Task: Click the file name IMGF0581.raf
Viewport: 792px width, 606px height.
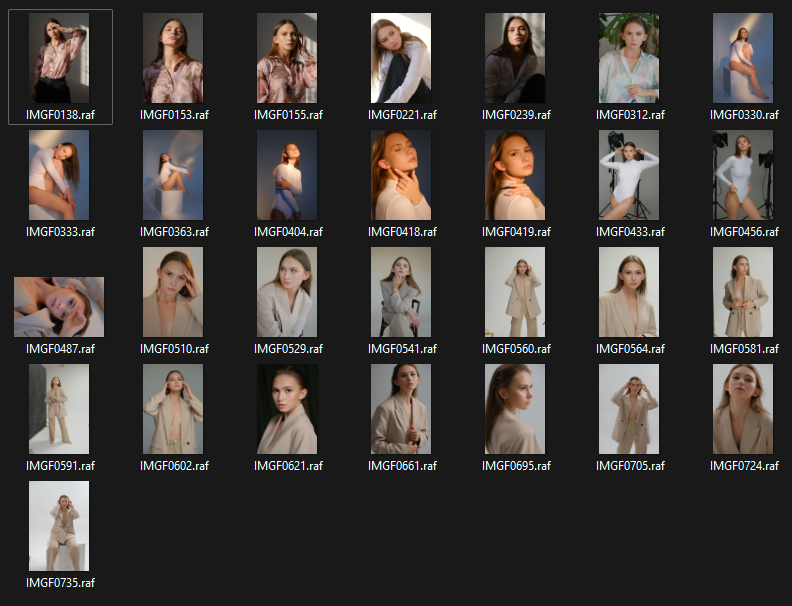Action: pos(744,349)
